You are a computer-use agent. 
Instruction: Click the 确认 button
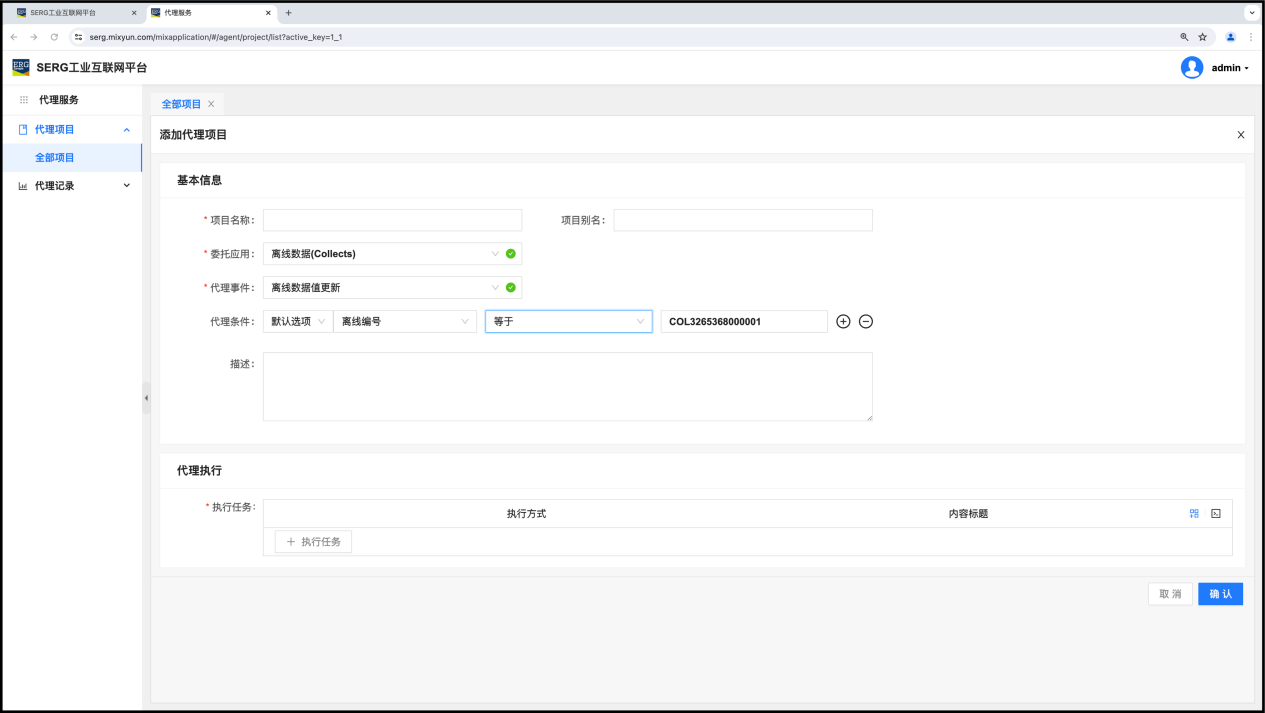pyautogui.click(x=1220, y=594)
